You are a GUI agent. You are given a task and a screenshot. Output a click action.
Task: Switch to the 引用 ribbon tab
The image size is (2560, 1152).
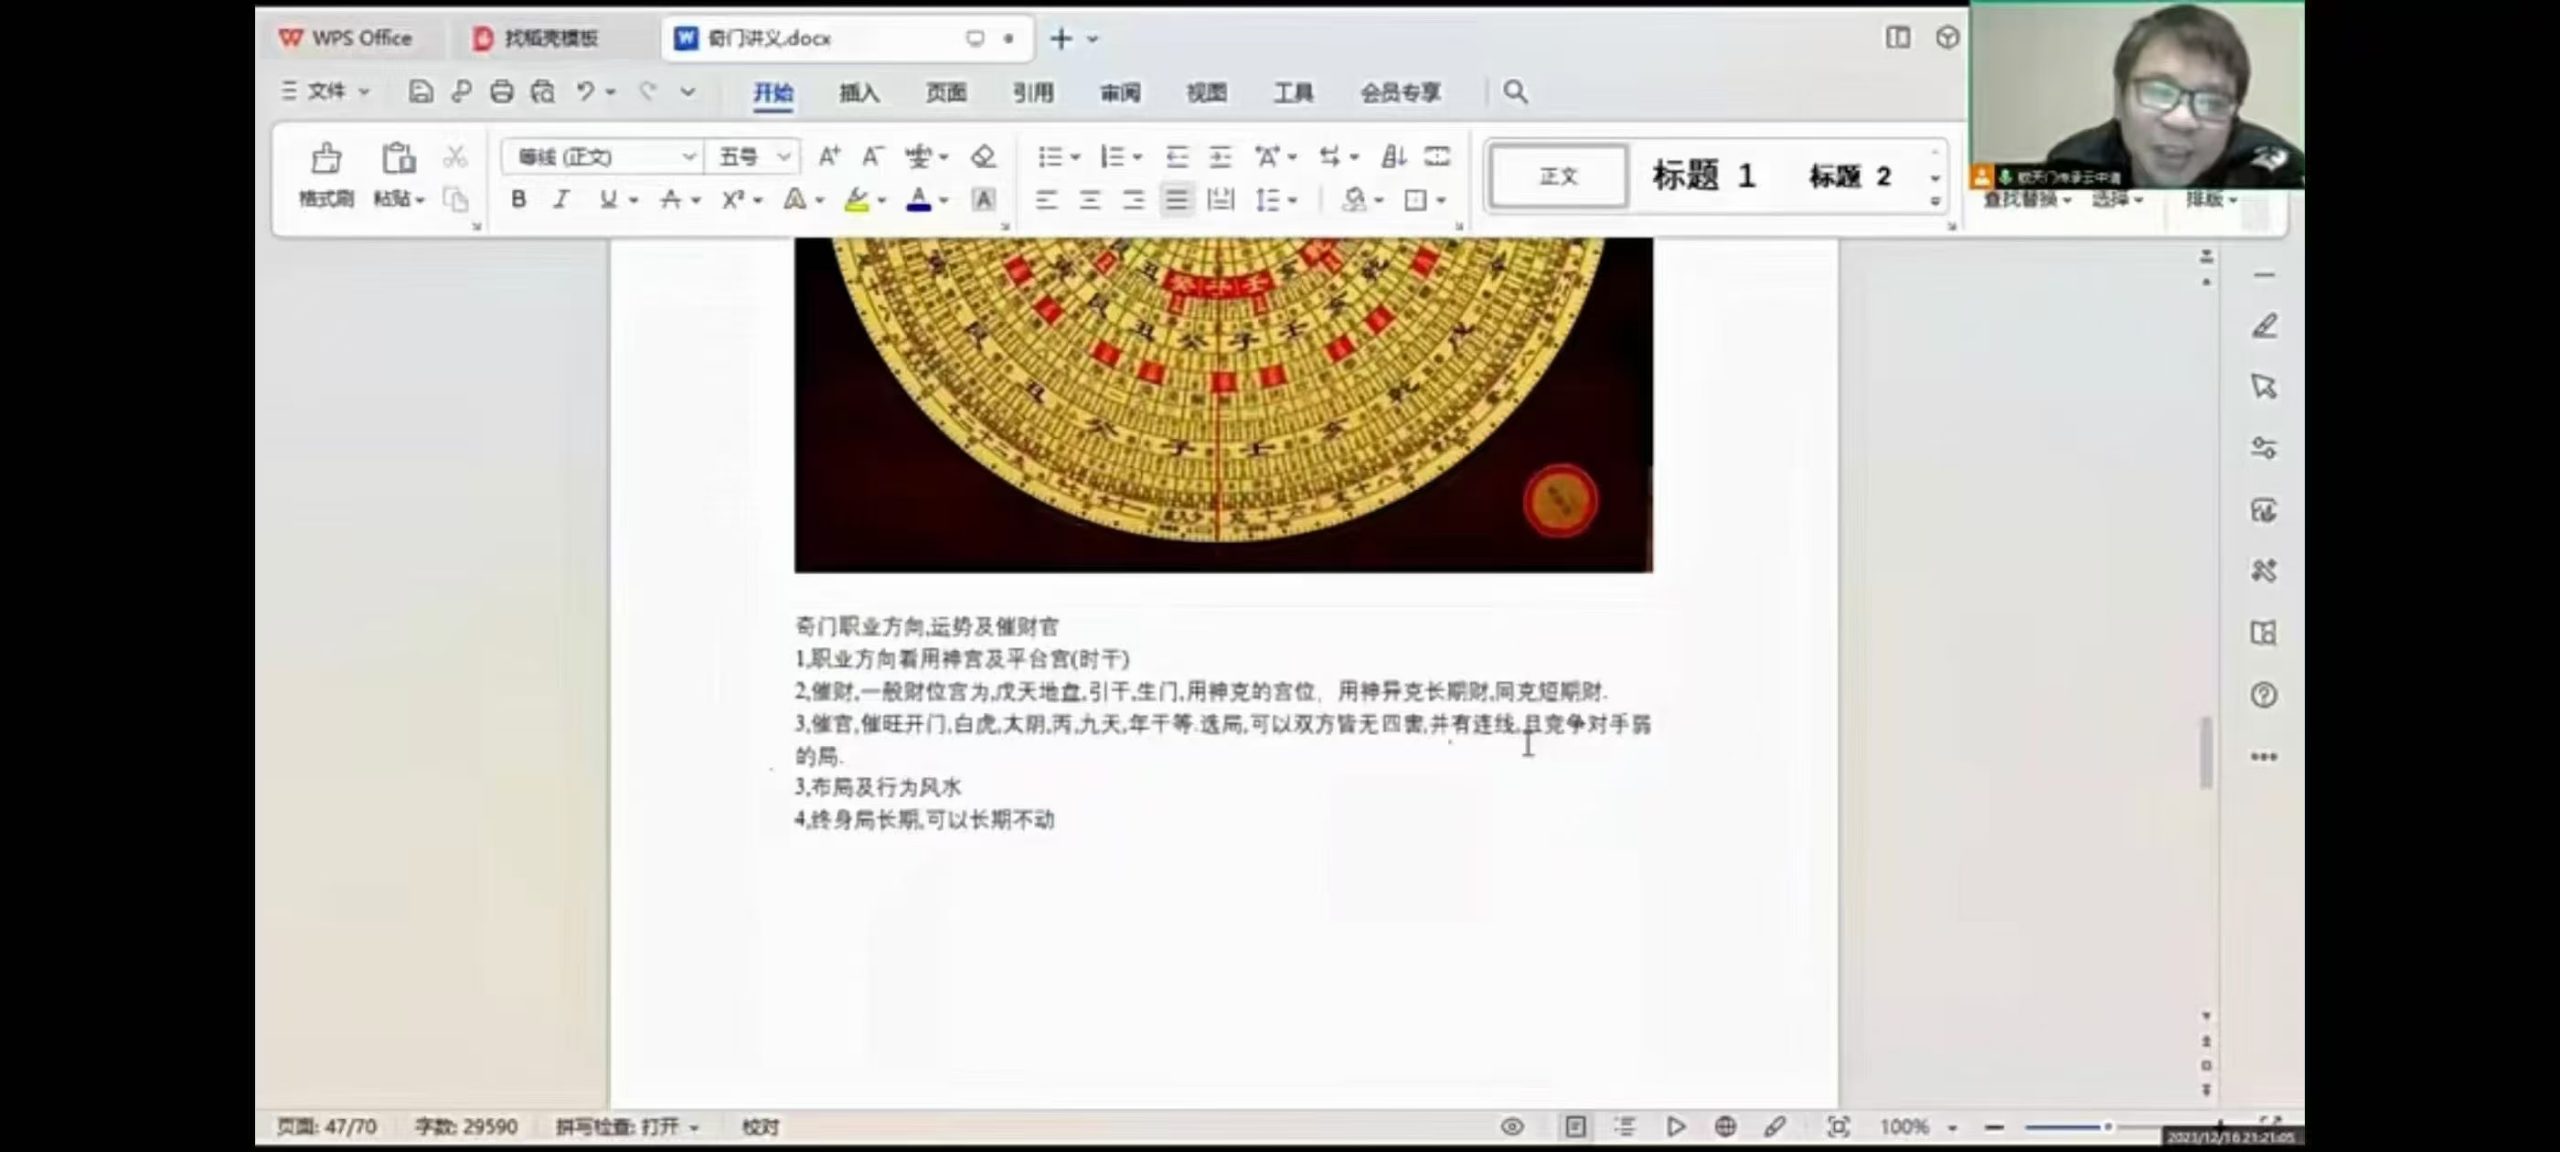pos(1033,92)
